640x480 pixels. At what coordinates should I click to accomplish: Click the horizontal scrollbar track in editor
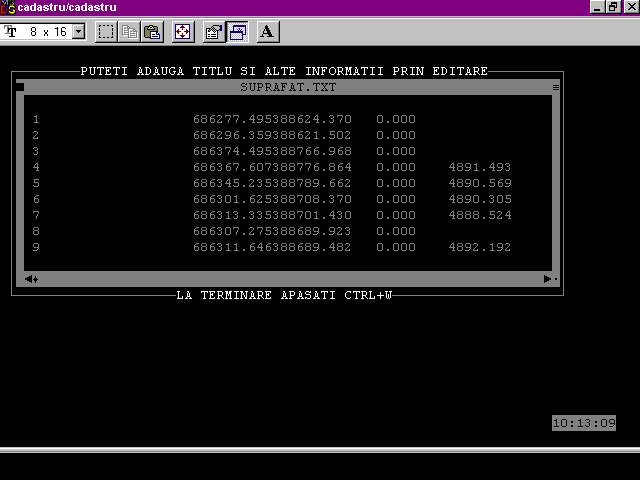pyautogui.click(x=290, y=279)
